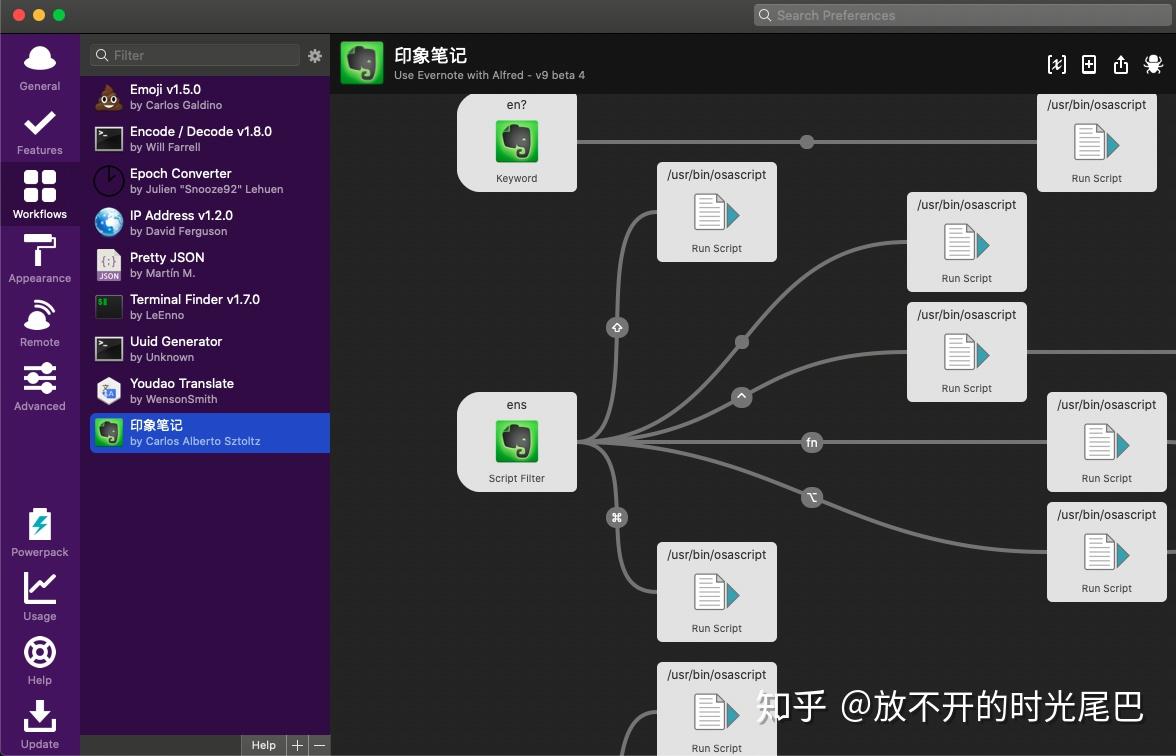Click the add new workflow object icon
Viewport: 1176px width, 756px height.
pos(1088,63)
